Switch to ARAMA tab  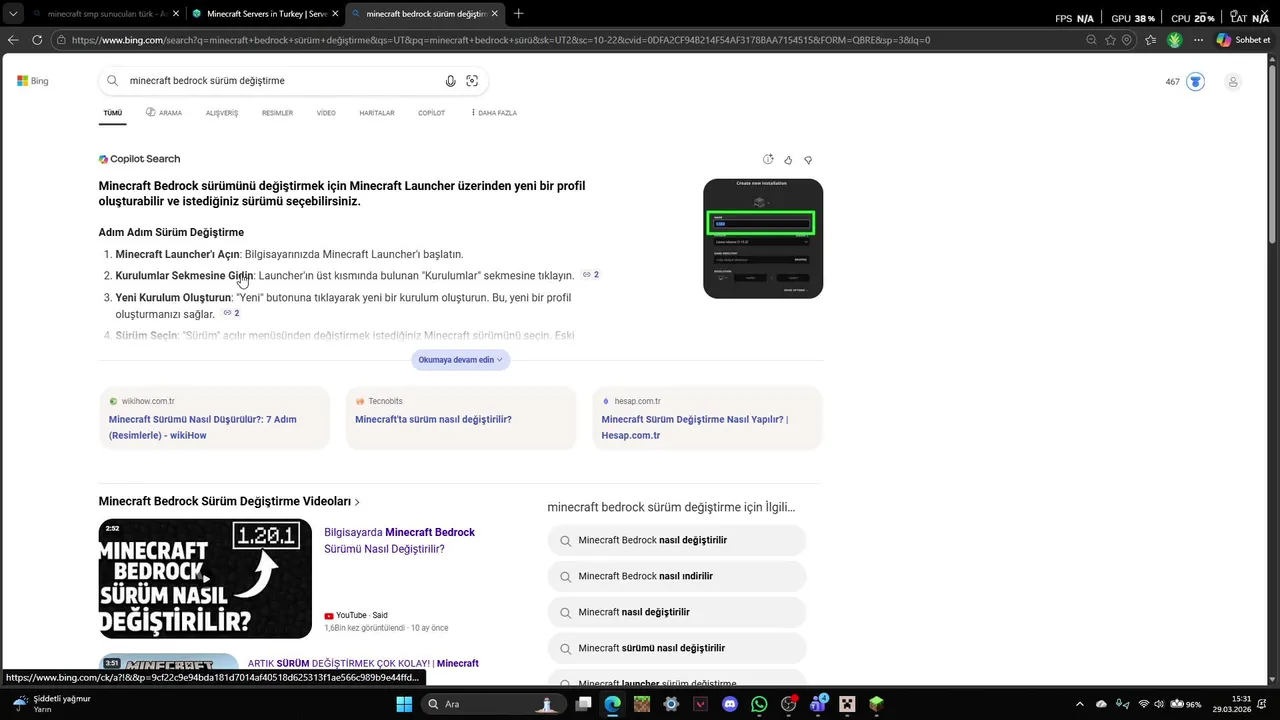[164, 113]
